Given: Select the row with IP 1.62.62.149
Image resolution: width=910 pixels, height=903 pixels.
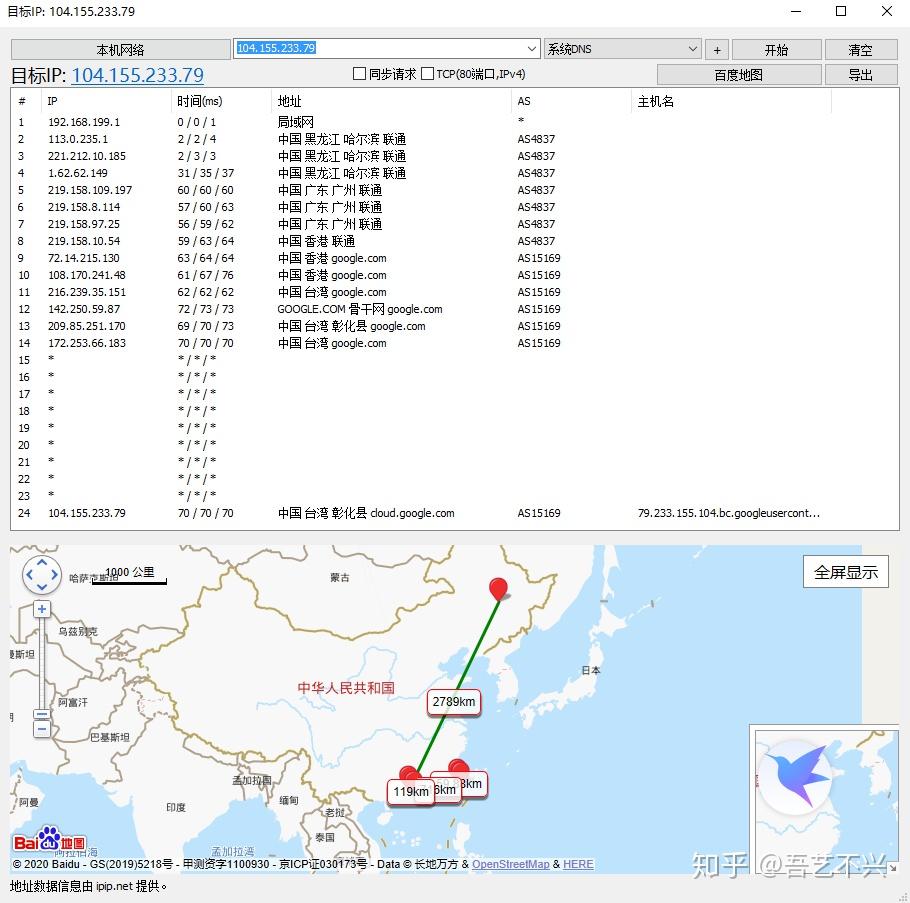Looking at the screenshot, I should click(455, 173).
